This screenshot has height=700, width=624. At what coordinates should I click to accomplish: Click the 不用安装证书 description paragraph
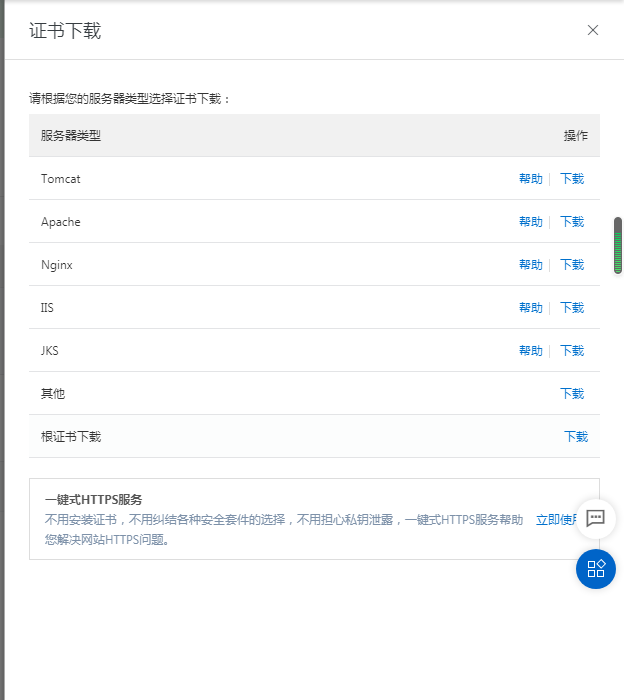[x=284, y=529]
